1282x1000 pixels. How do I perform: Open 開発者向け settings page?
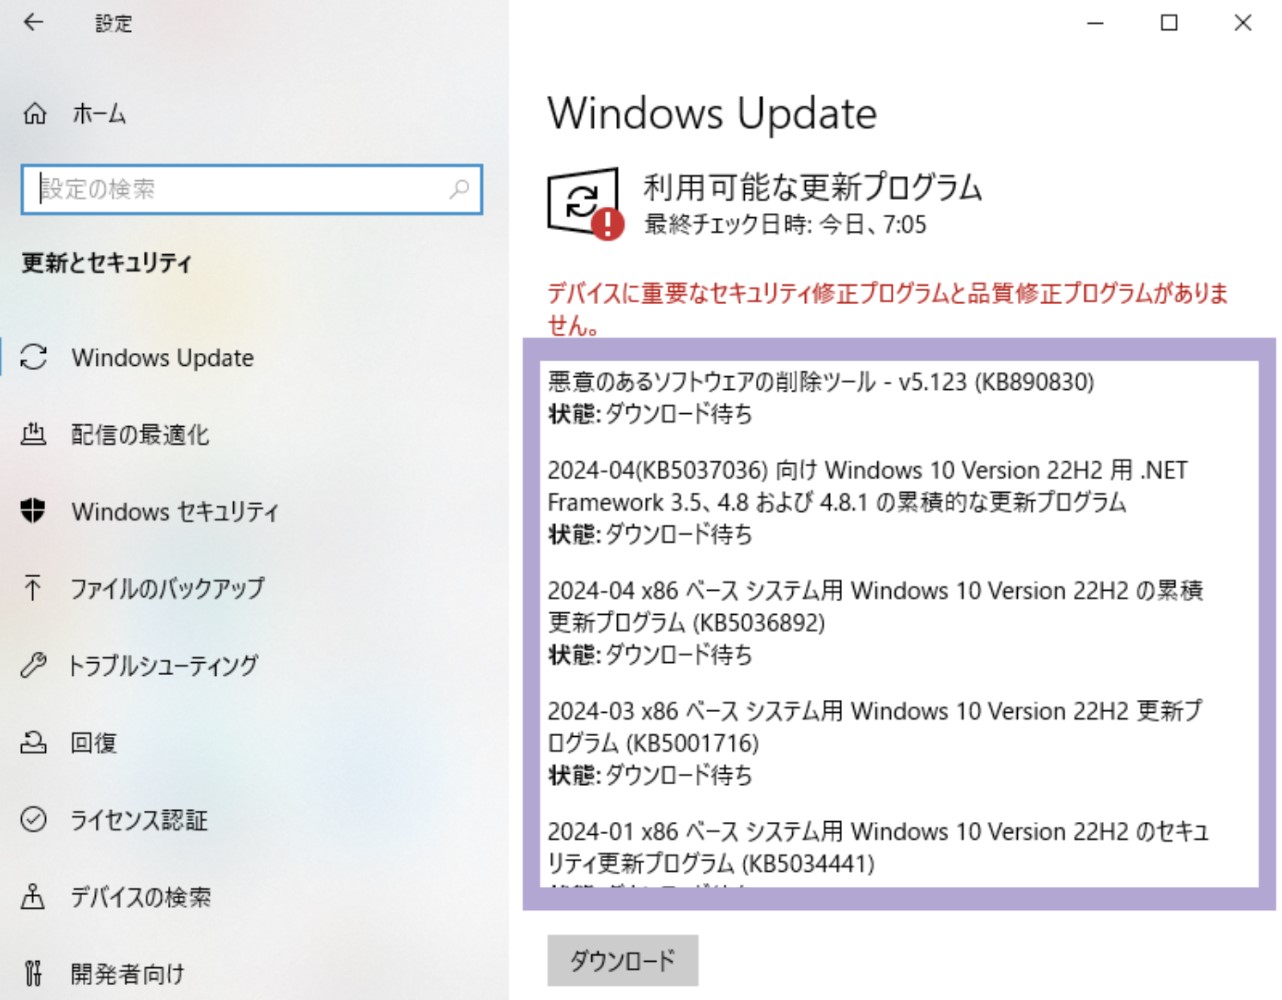128,973
